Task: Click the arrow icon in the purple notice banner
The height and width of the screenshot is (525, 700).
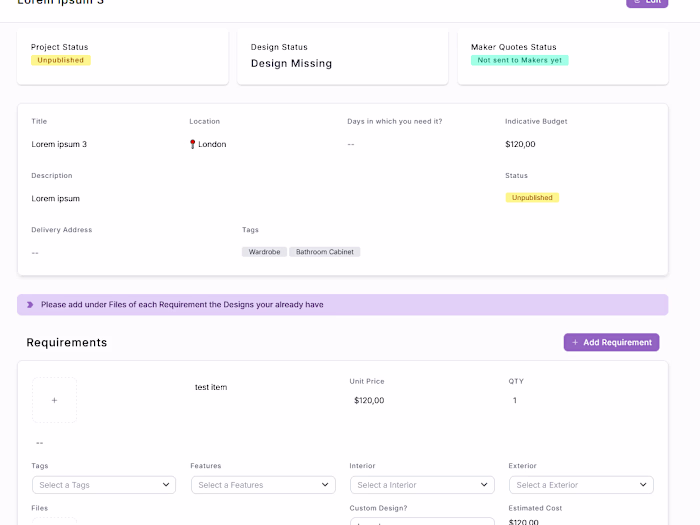Action: [x=30, y=305]
